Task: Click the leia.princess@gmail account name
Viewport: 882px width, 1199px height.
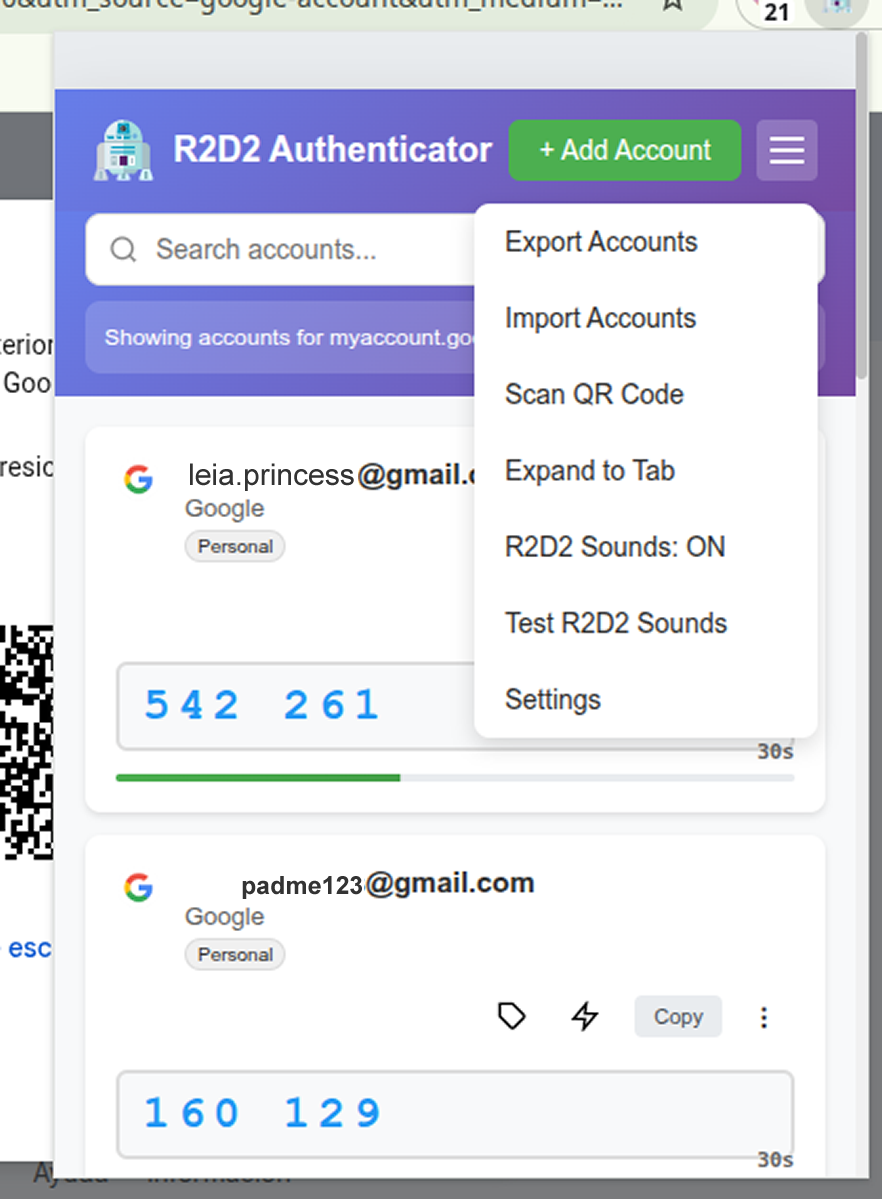Action: point(331,476)
